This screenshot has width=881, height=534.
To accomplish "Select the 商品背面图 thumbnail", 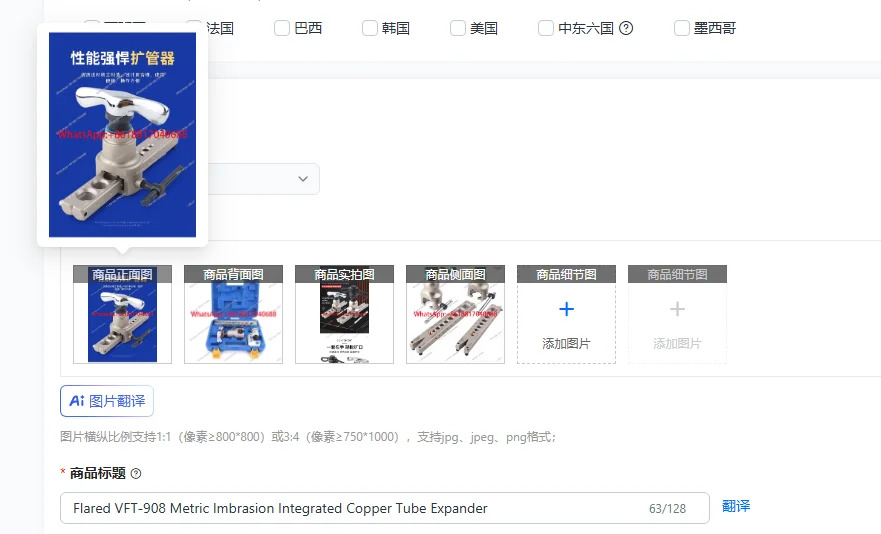I will pyautogui.click(x=233, y=314).
